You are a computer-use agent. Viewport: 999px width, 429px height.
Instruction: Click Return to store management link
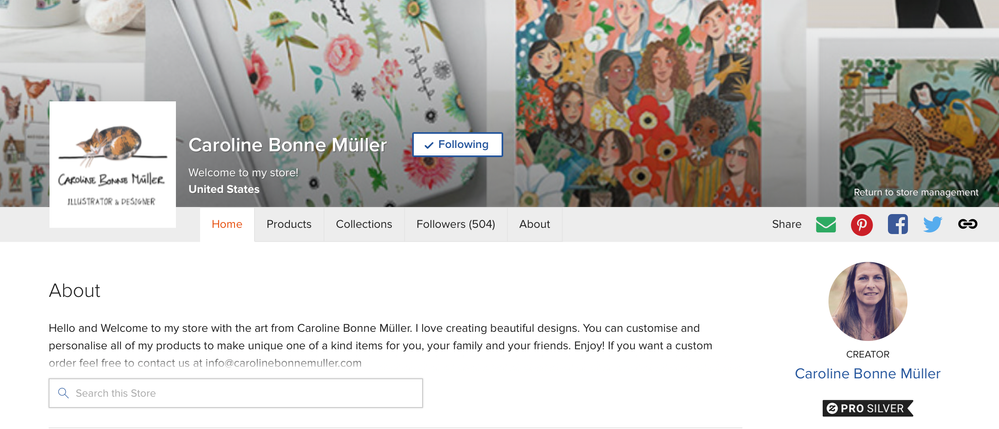click(916, 192)
